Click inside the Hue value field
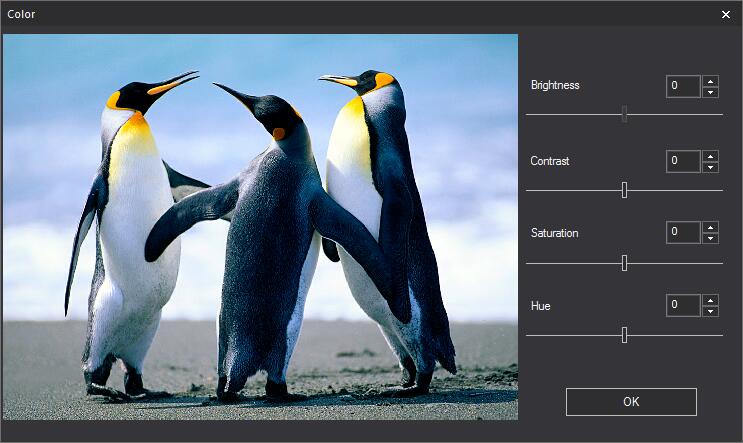 tap(683, 304)
